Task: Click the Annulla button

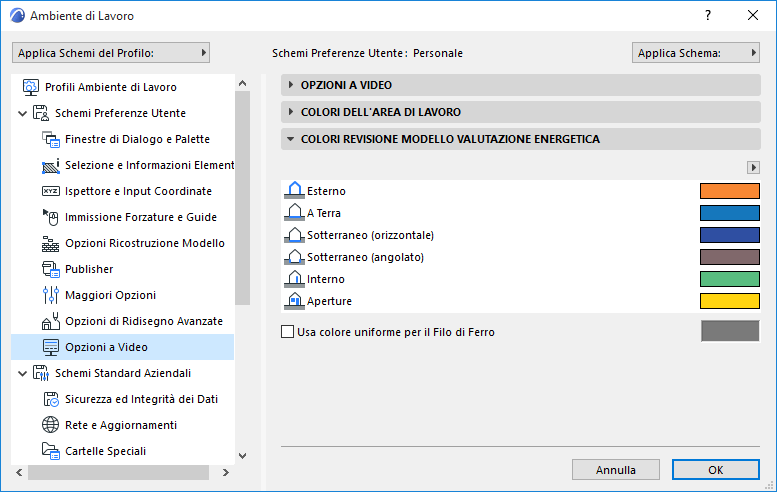Action: pyautogui.click(x=615, y=469)
